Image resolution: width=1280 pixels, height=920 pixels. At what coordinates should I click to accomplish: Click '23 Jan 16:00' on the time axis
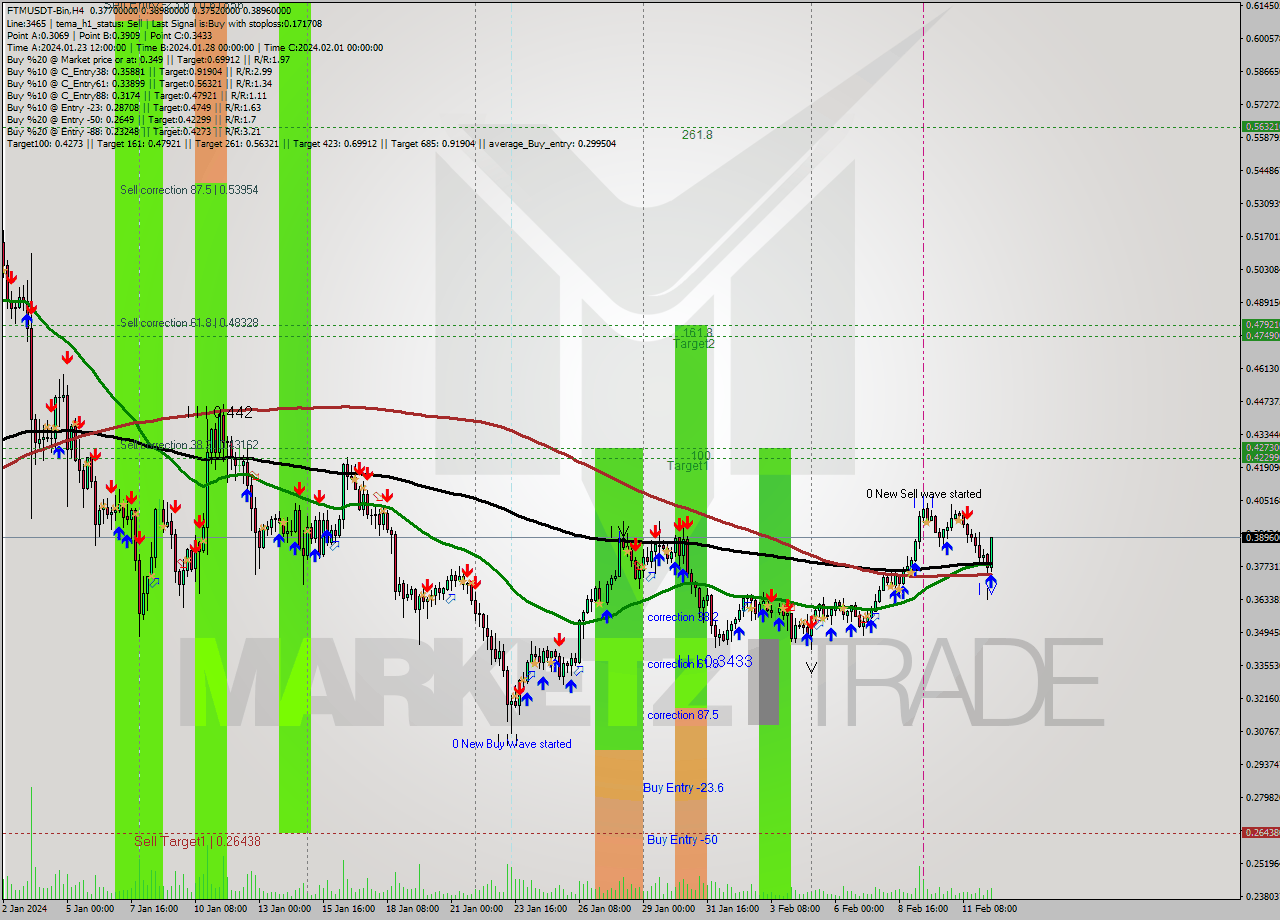[x=540, y=909]
